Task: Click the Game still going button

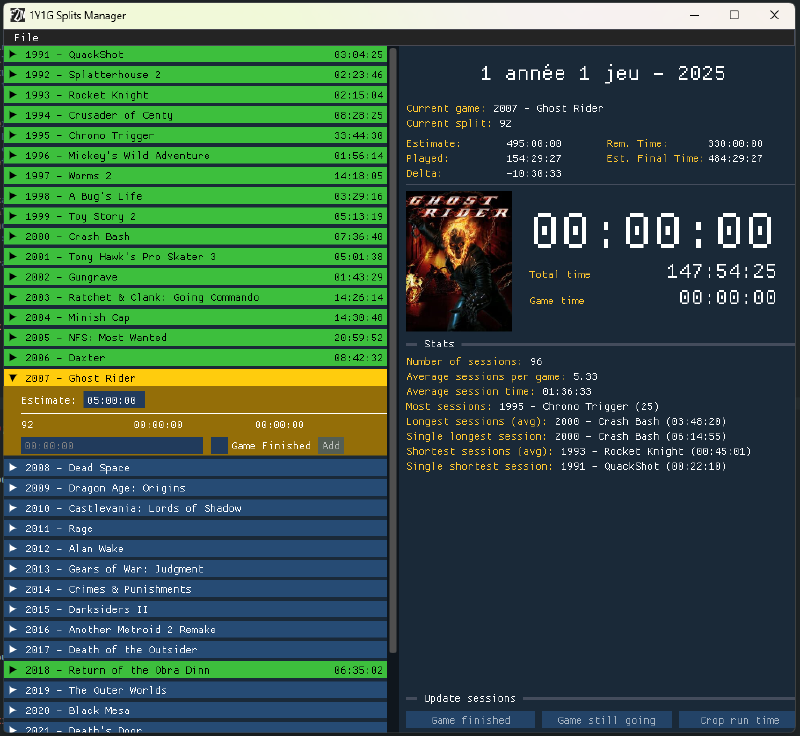Action: (607, 720)
